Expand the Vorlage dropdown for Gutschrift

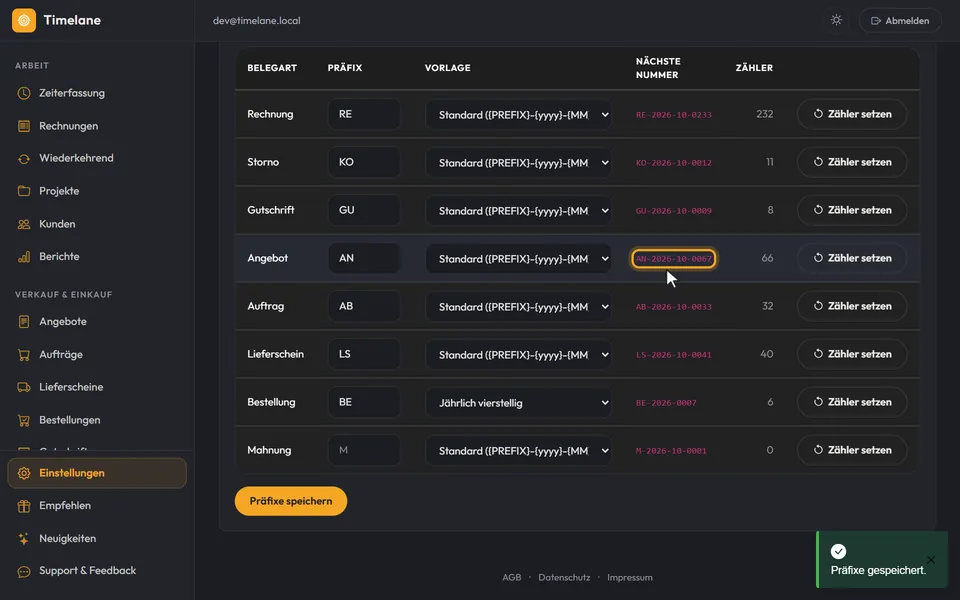[x=519, y=211]
